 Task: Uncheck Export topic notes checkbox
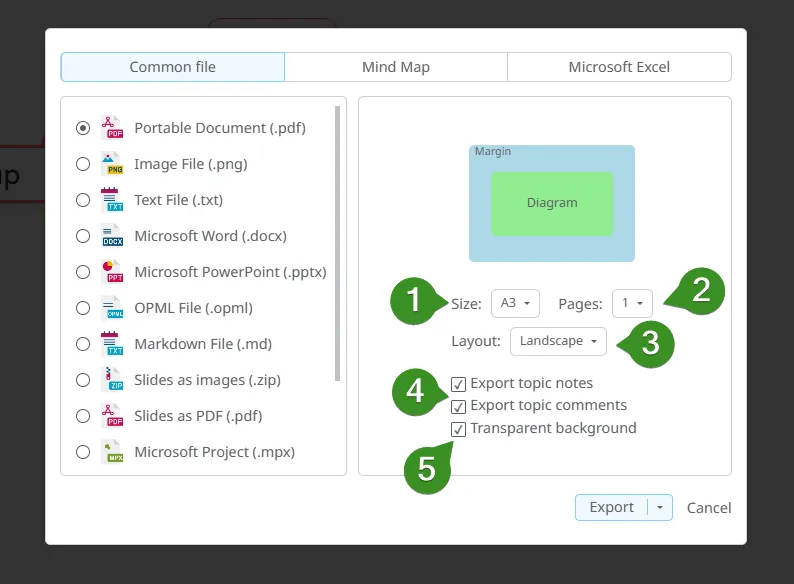[x=458, y=383]
